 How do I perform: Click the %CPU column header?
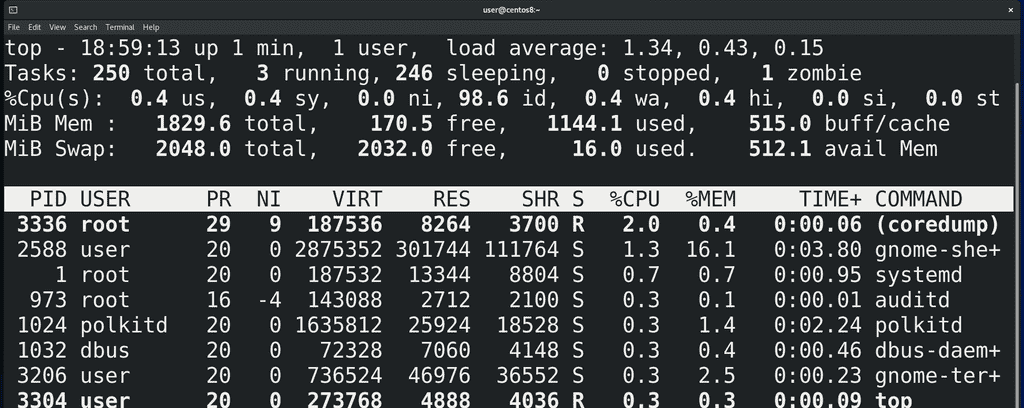pos(634,199)
